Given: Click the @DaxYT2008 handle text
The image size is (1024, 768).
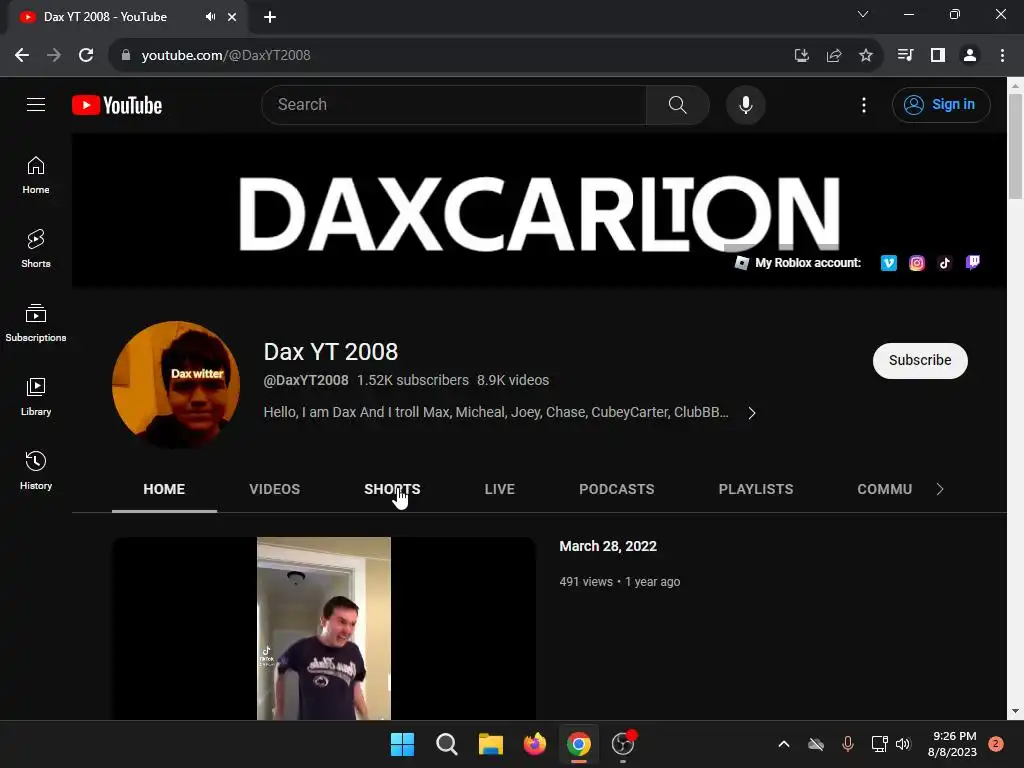Looking at the screenshot, I should 306,380.
